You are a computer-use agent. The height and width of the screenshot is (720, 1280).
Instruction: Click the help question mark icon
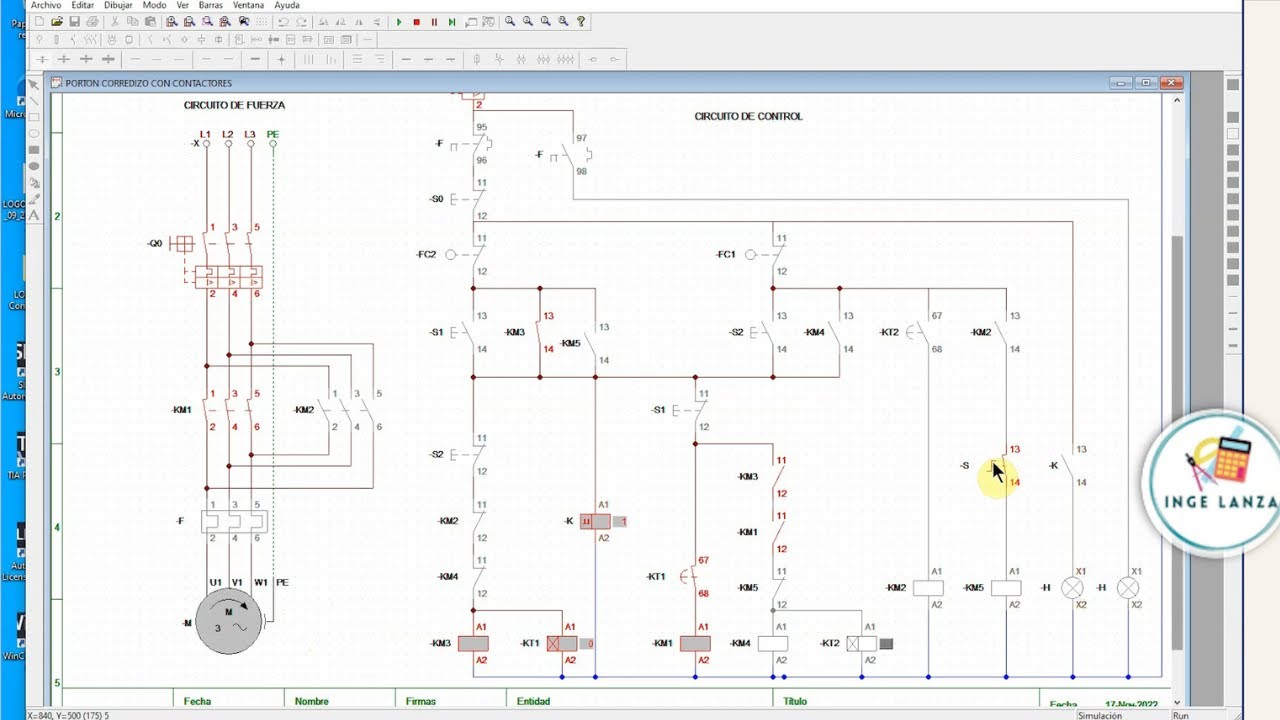point(581,21)
